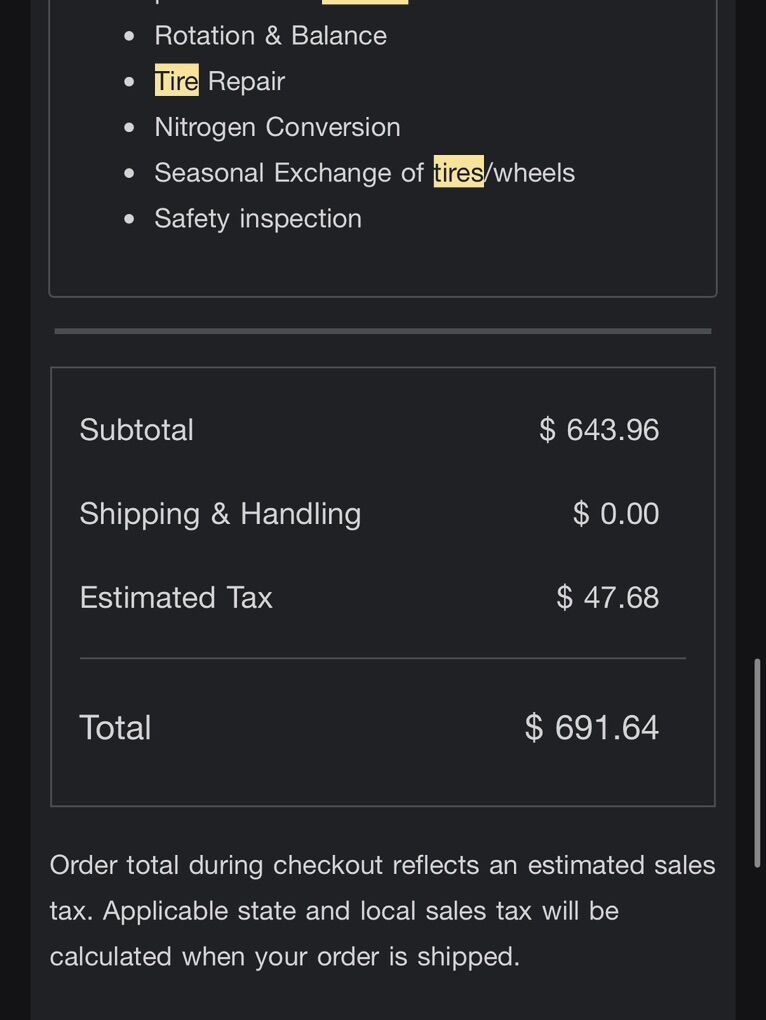Click the word Repair after Tire

[x=246, y=81]
